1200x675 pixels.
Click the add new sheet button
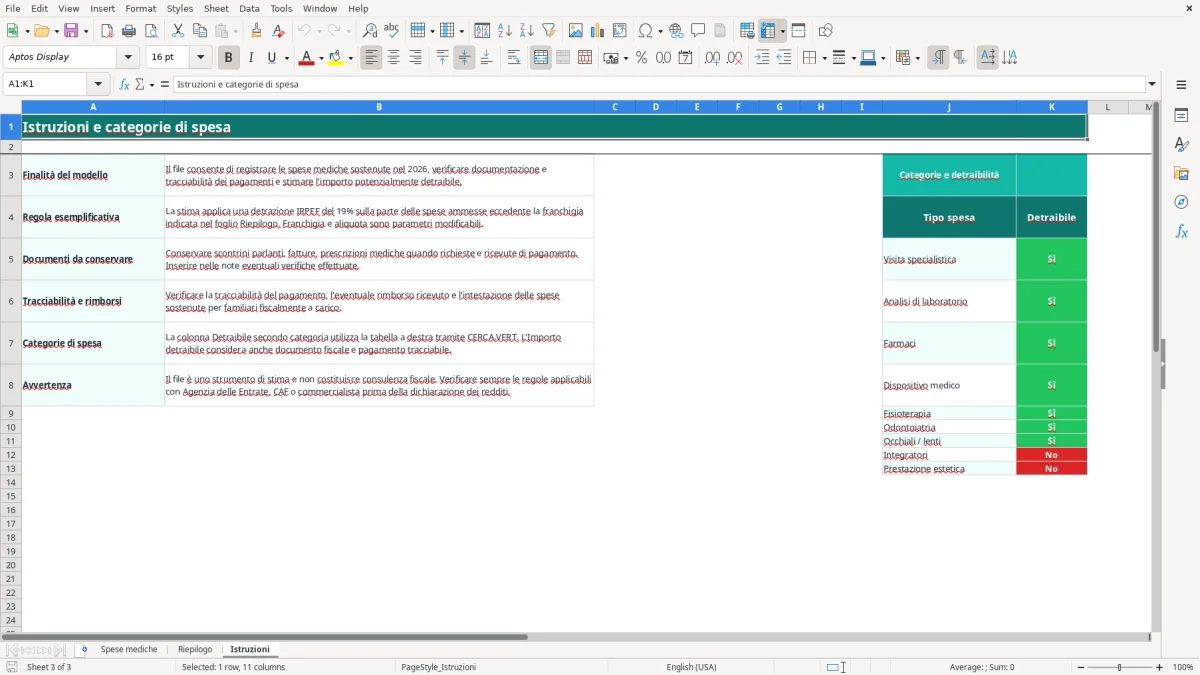click(84, 649)
